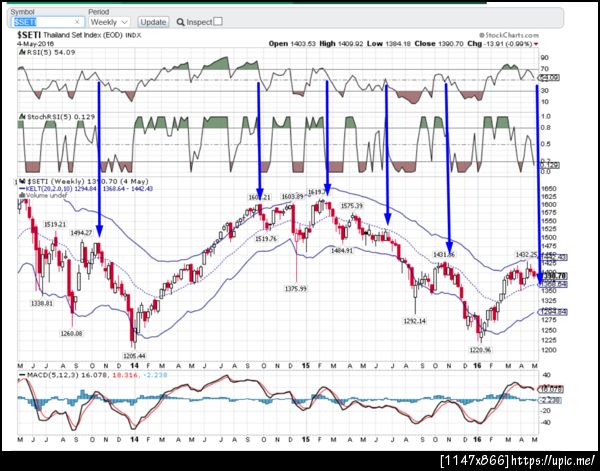Screen dimensions: 600x471
Task: Click the 1205.44 low price label
Action: pos(134,355)
